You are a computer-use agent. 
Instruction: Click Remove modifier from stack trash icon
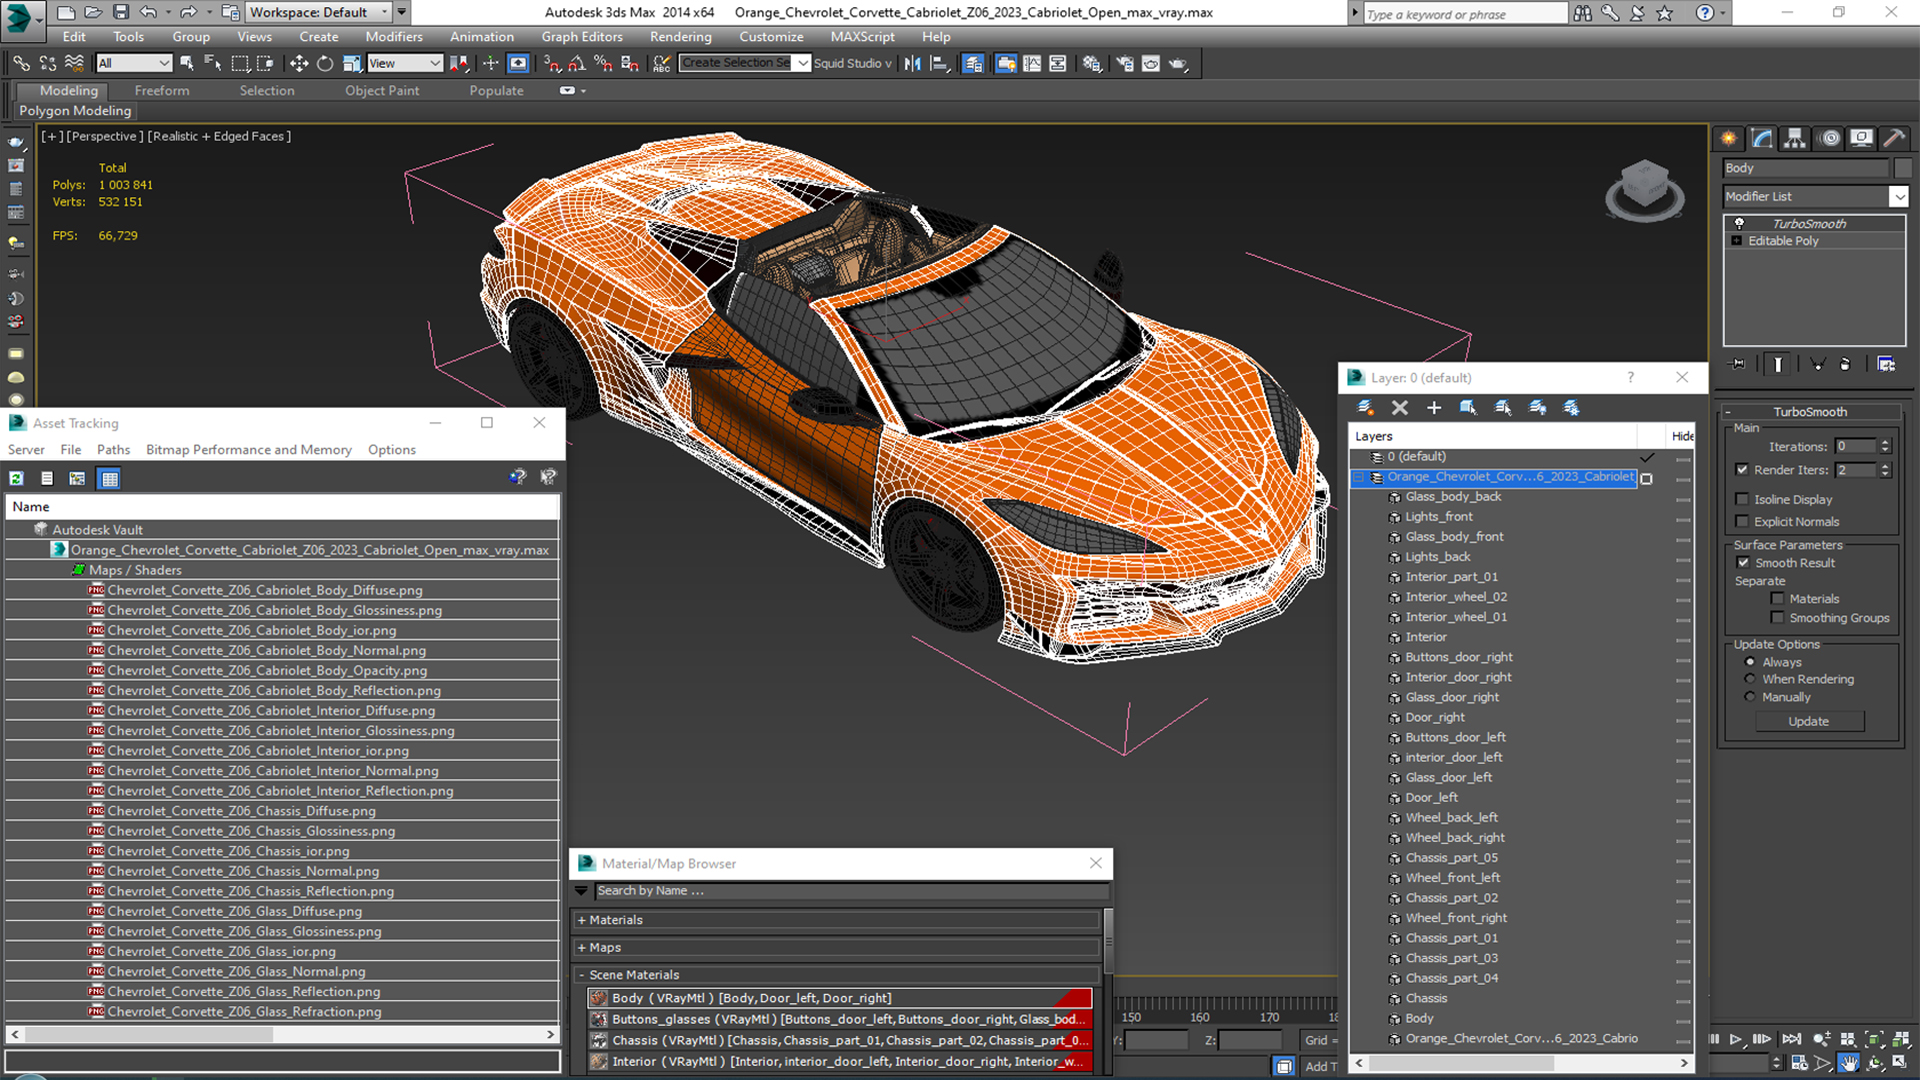point(1845,364)
